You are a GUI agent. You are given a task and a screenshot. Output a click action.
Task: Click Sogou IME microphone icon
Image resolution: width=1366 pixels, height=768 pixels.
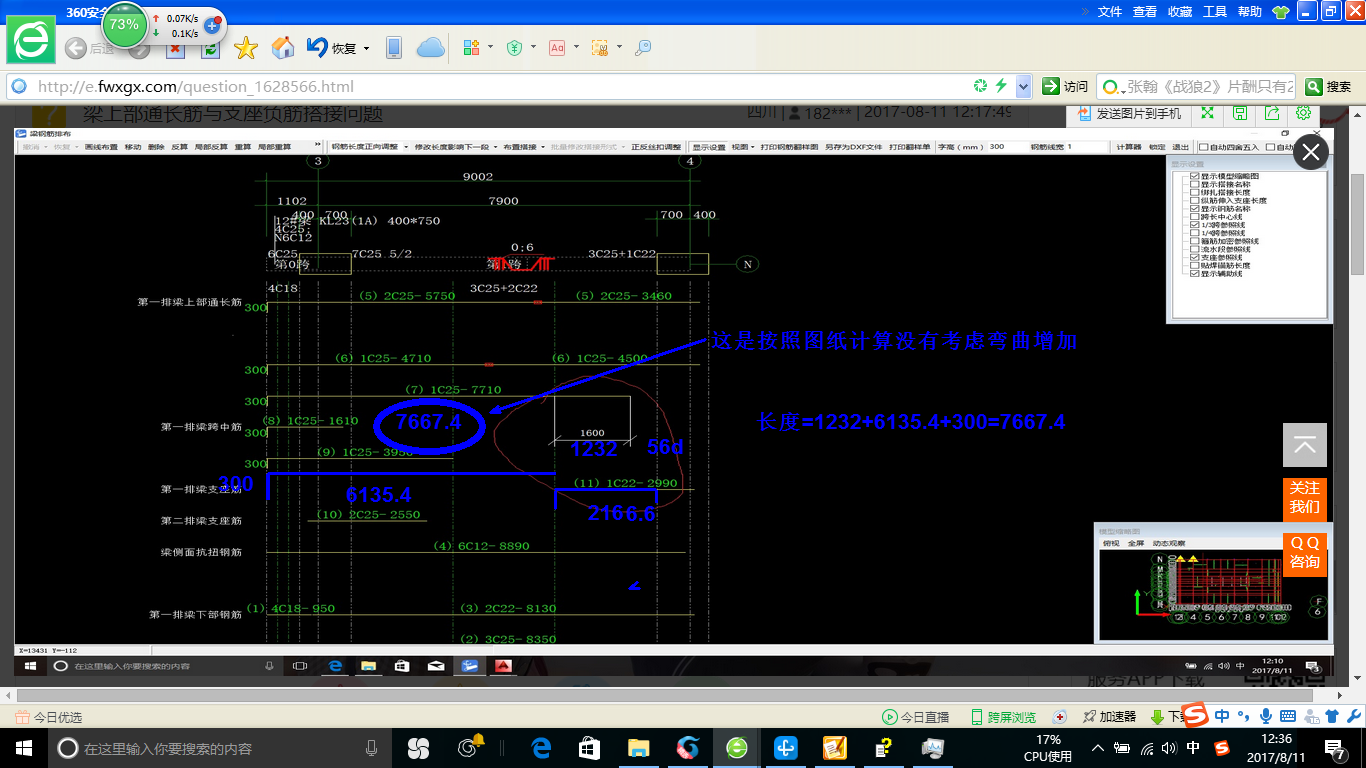tap(1266, 715)
